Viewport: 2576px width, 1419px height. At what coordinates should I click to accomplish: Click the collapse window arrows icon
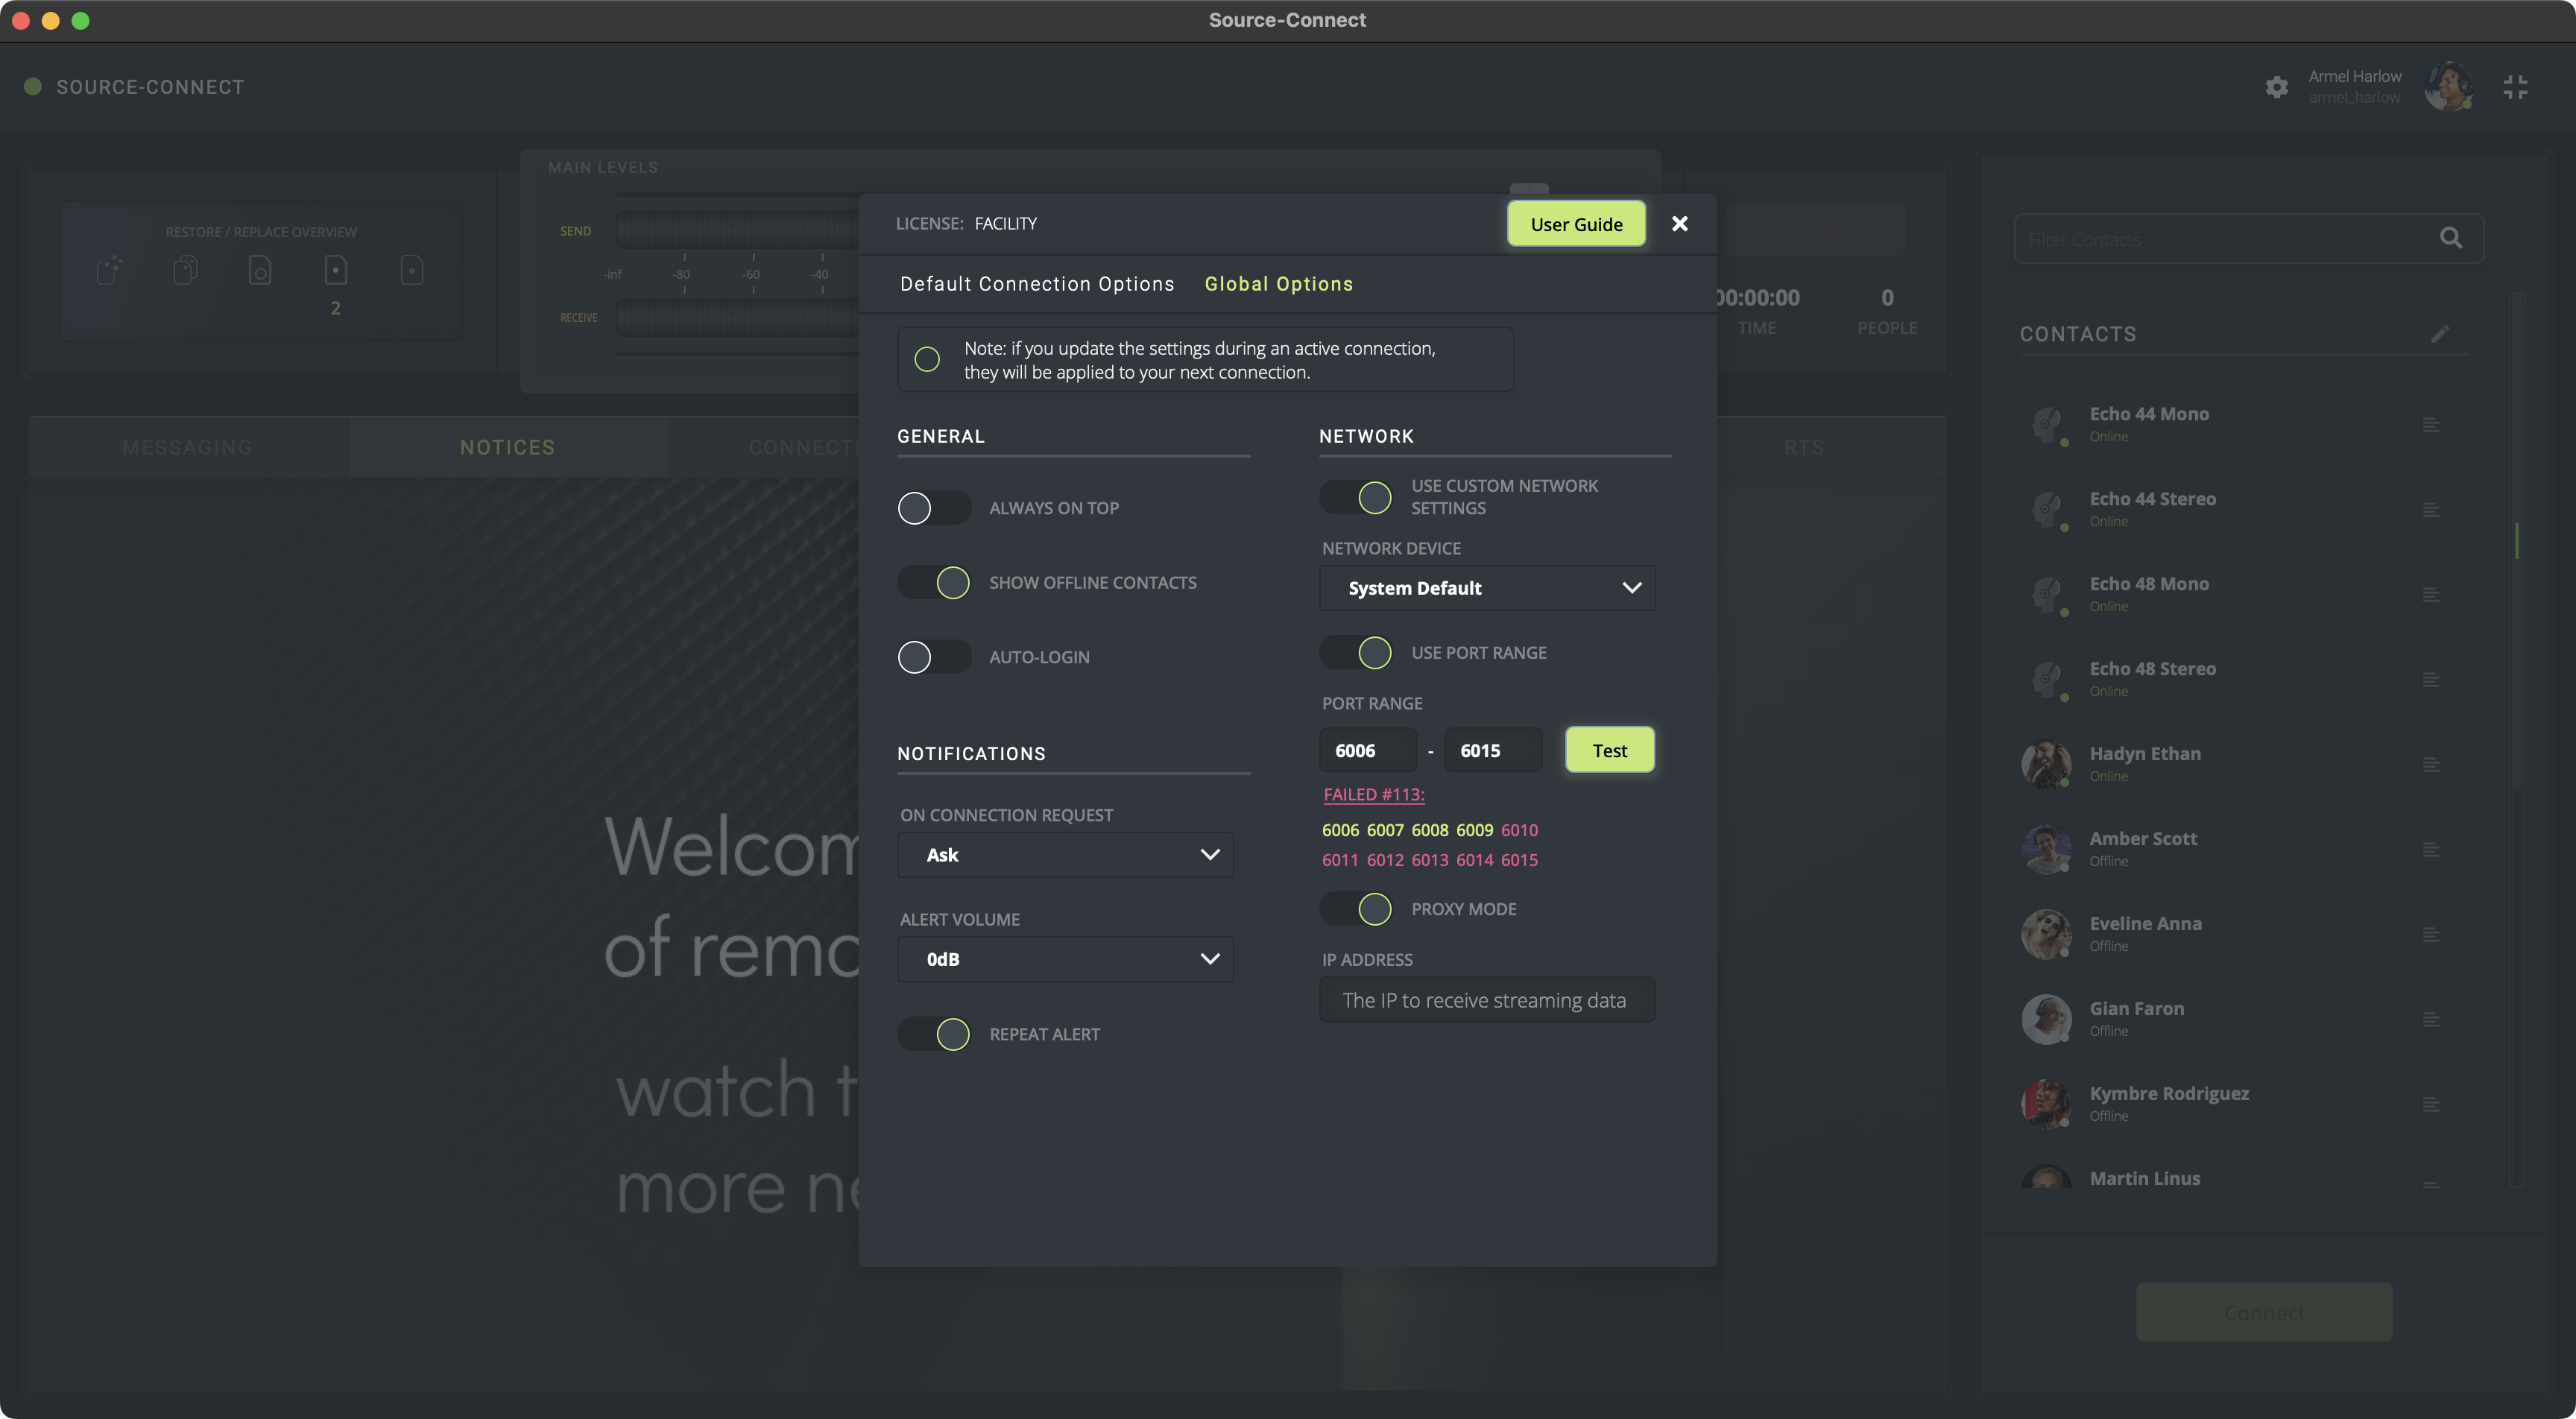click(2515, 87)
